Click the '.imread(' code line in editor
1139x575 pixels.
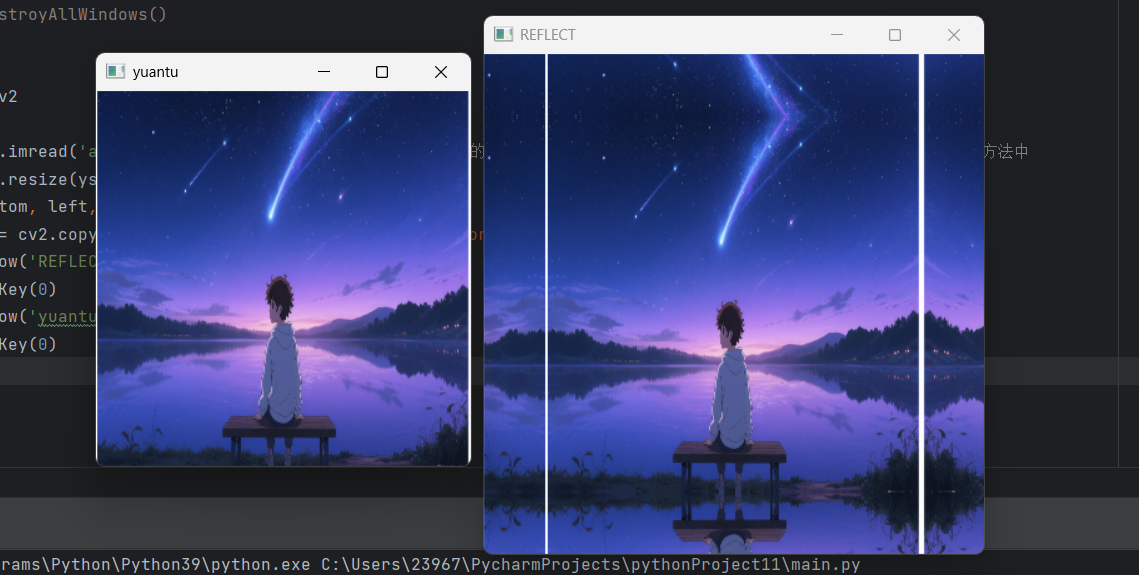click(48, 152)
